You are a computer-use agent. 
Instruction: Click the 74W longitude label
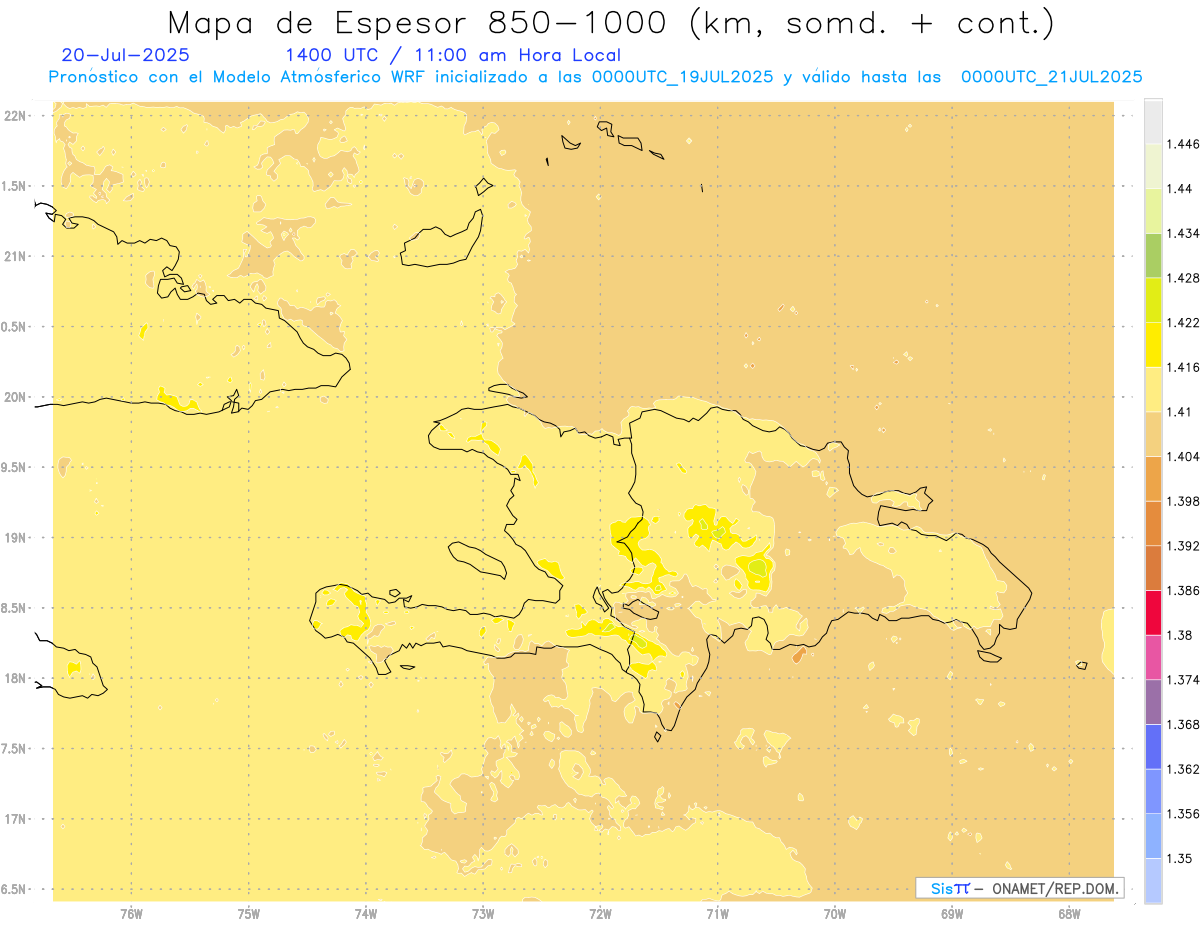tap(366, 913)
